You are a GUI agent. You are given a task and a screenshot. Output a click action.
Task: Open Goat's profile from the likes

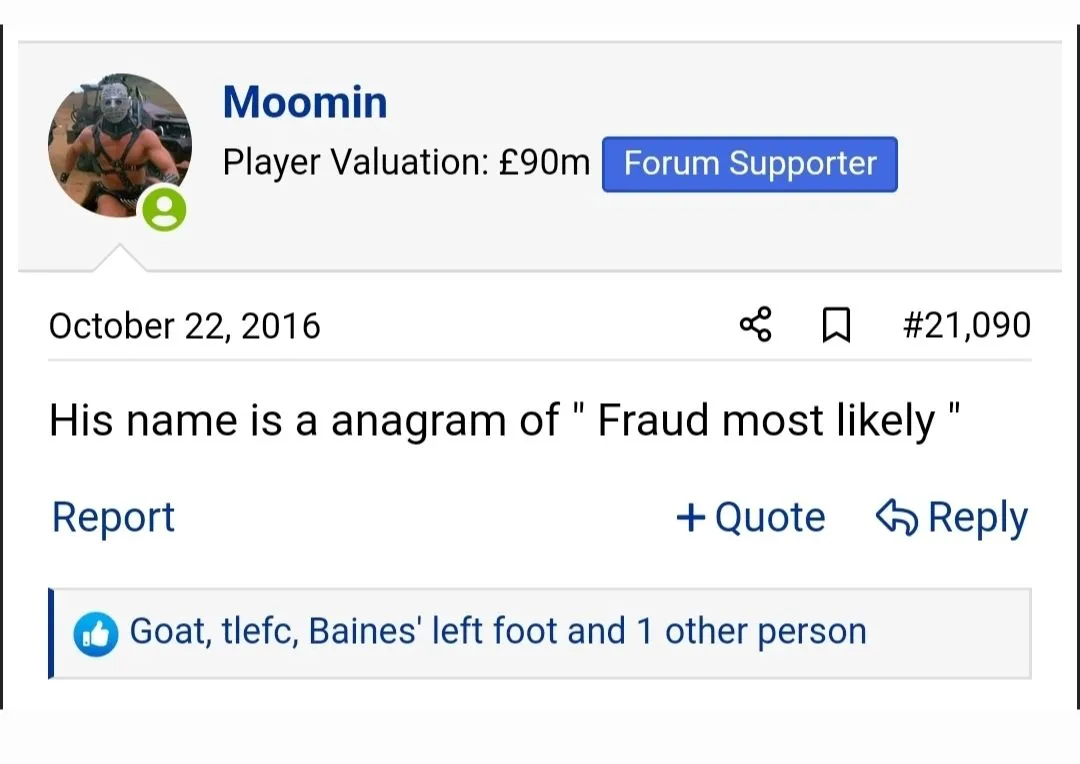click(165, 632)
